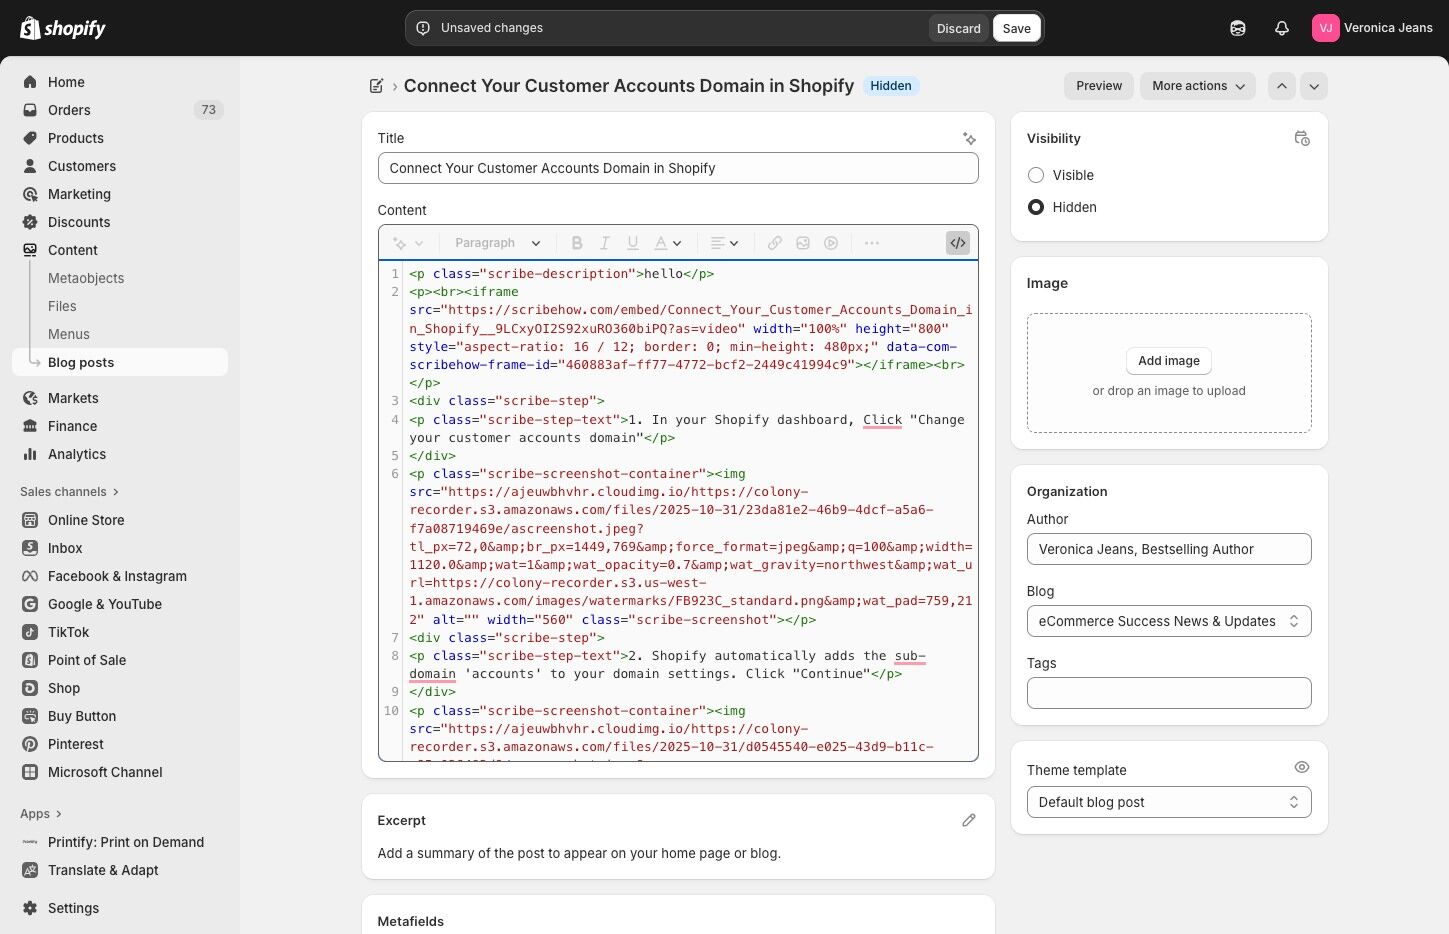The width and height of the screenshot is (1449, 934).
Task: Select the Visible radio option
Action: pos(1036,175)
